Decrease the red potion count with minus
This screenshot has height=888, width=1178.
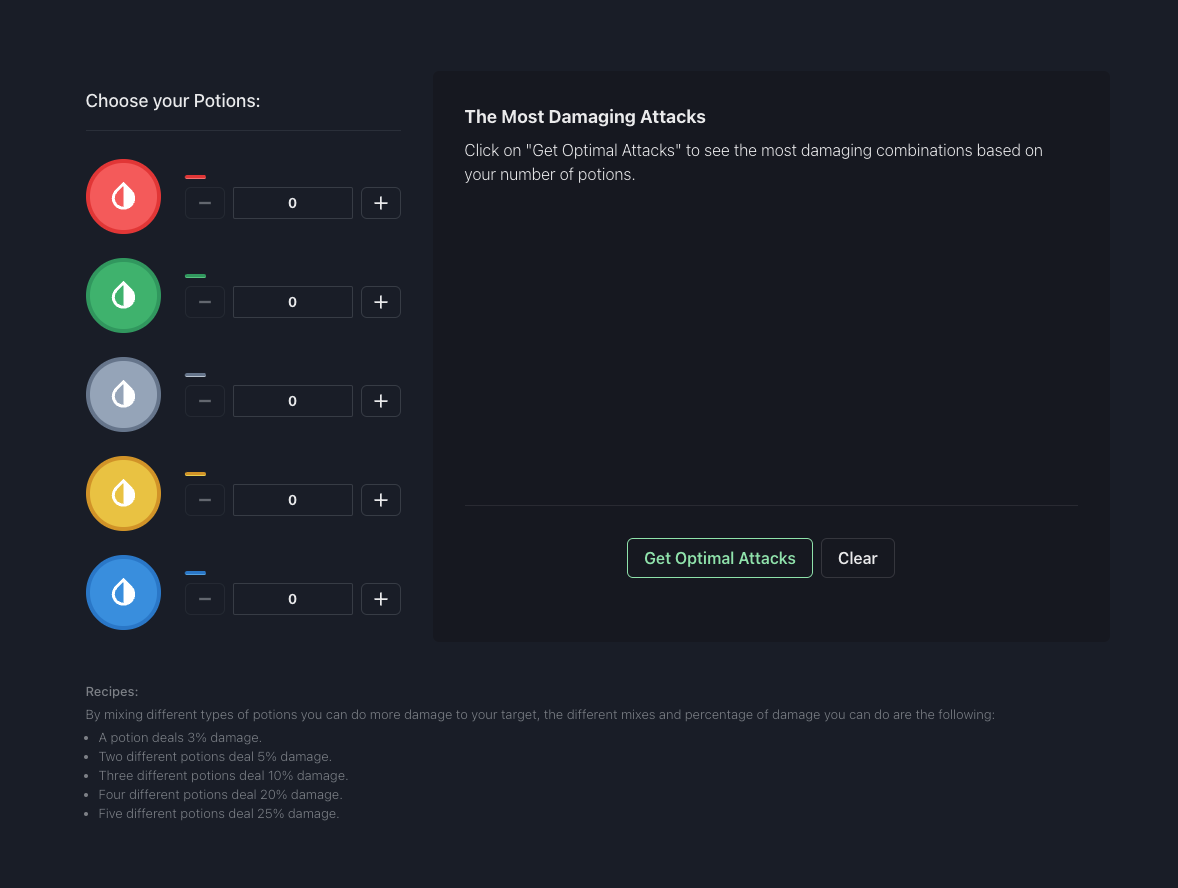204,202
